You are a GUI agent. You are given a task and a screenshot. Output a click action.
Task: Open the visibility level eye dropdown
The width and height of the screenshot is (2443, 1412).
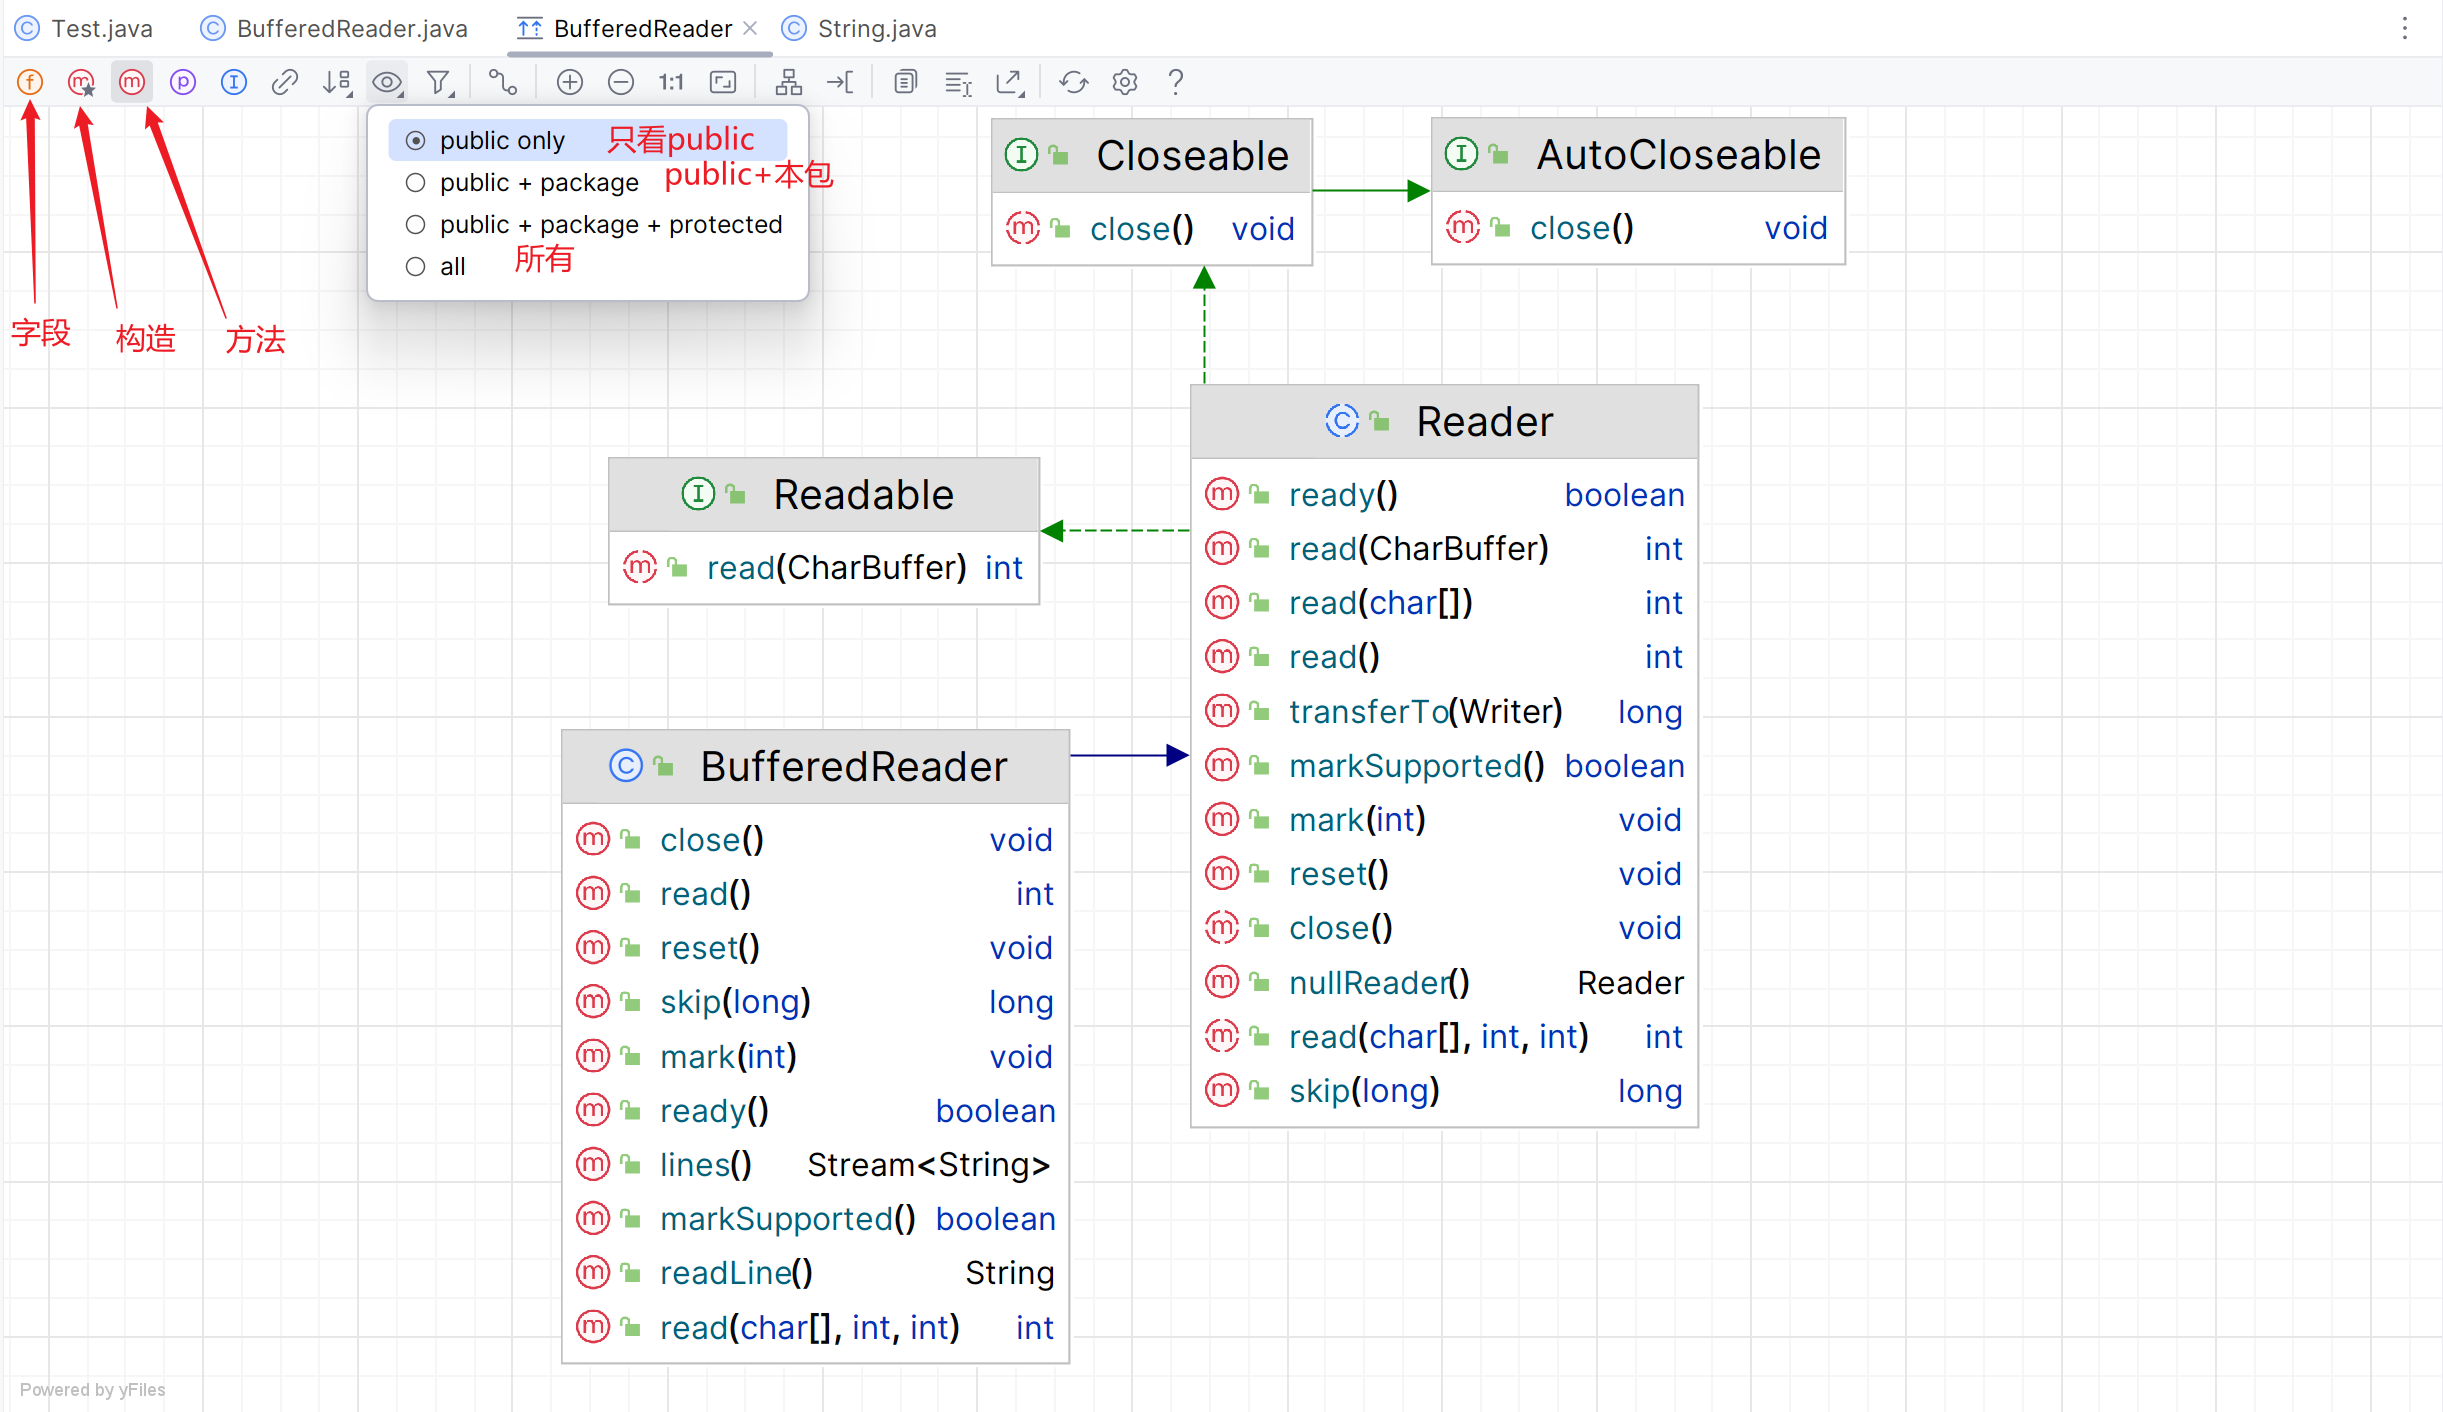click(x=388, y=82)
